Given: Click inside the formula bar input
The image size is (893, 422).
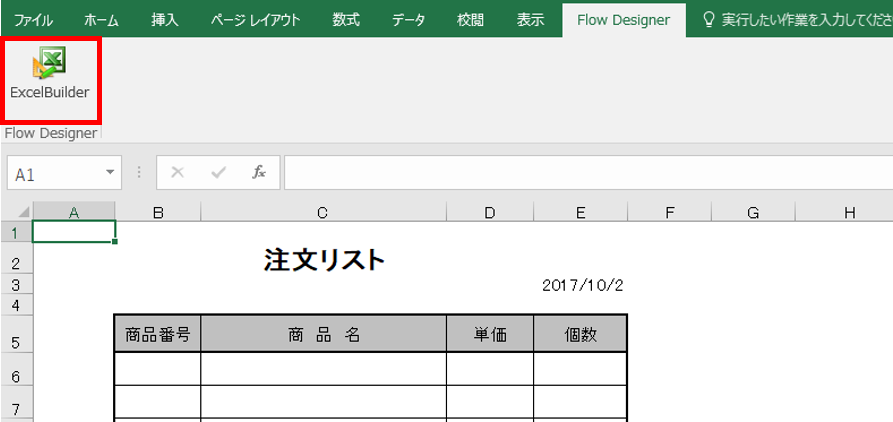Looking at the screenshot, I should (x=588, y=173).
